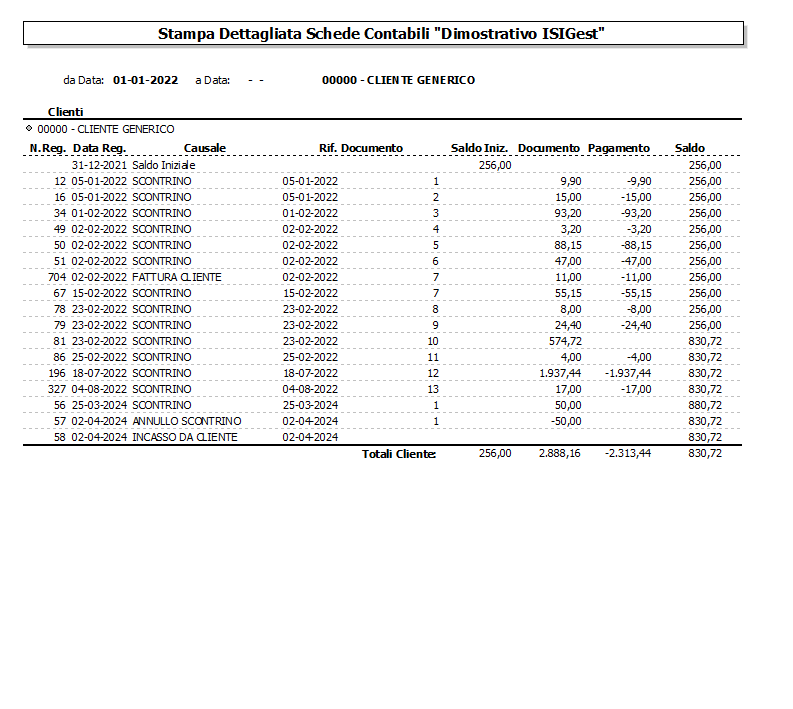Click the Rif. Documento column header
Screen dimensions: 793x709
click(x=360, y=148)
